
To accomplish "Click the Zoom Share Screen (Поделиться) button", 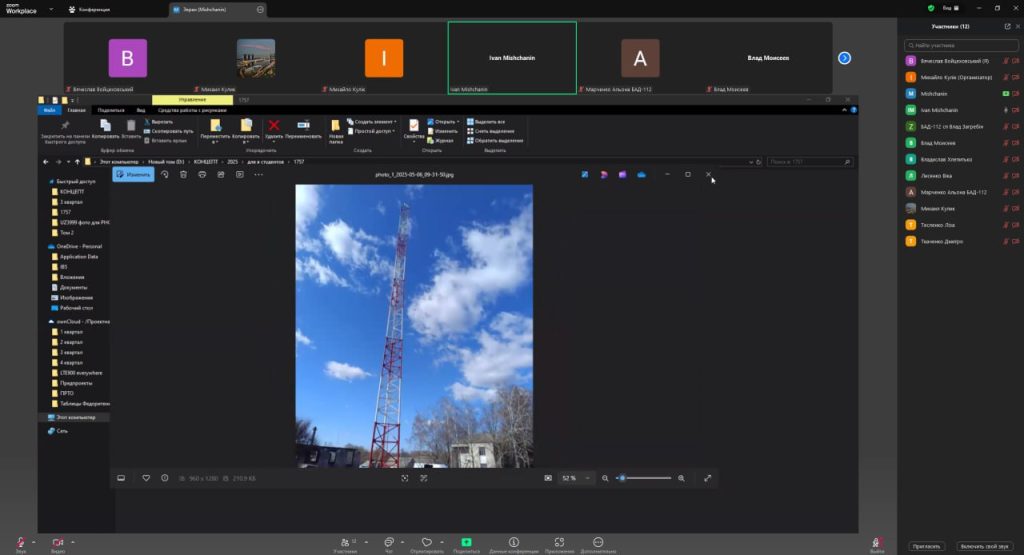I will point(466,541).
